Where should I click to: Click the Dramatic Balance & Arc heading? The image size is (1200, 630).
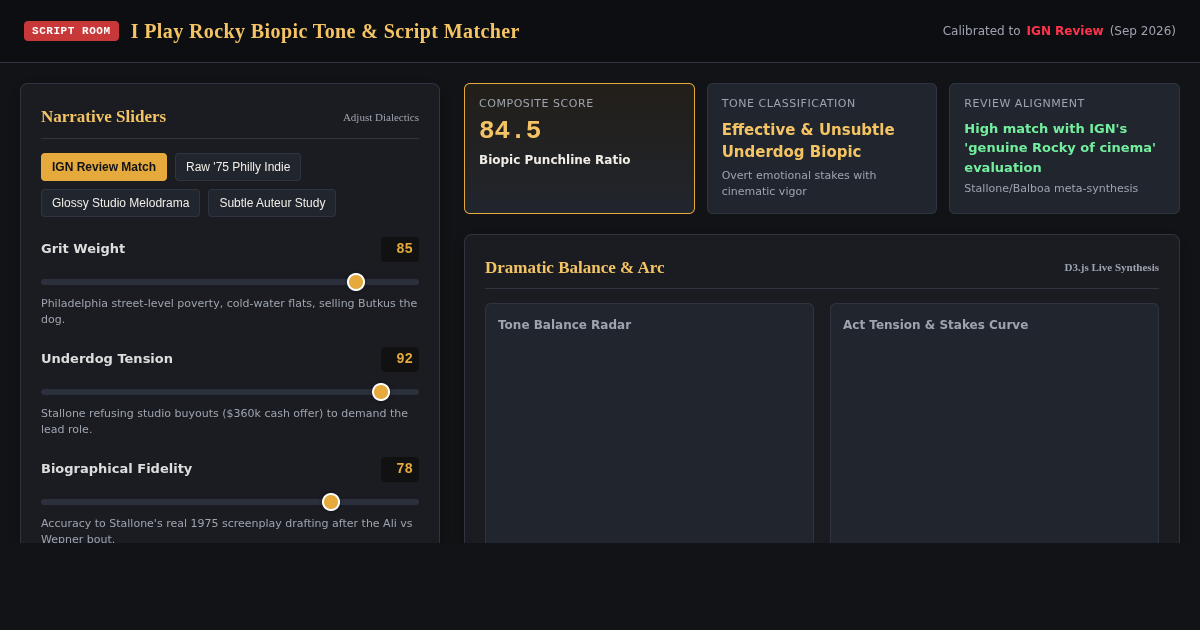574,268
